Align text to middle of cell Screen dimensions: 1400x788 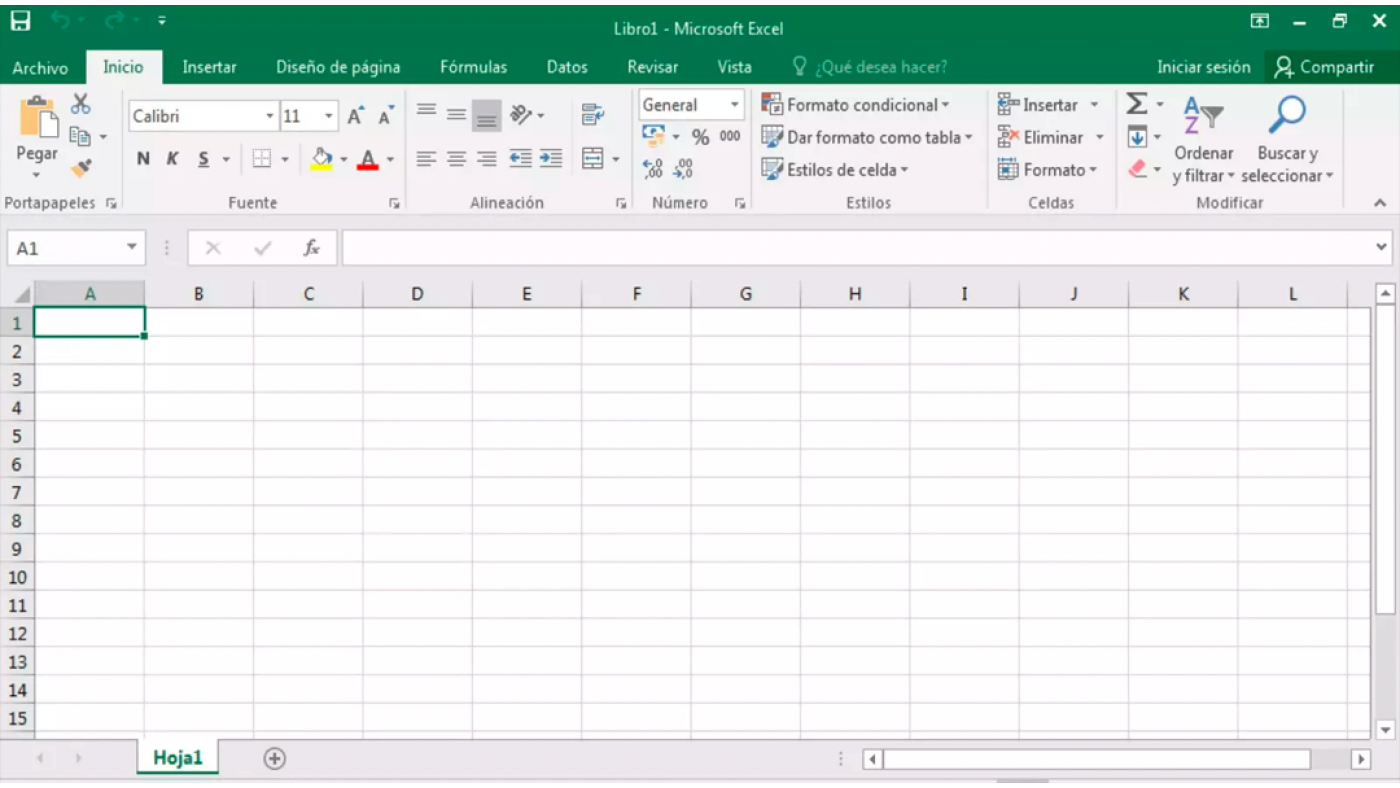click(x=457, y=114)
